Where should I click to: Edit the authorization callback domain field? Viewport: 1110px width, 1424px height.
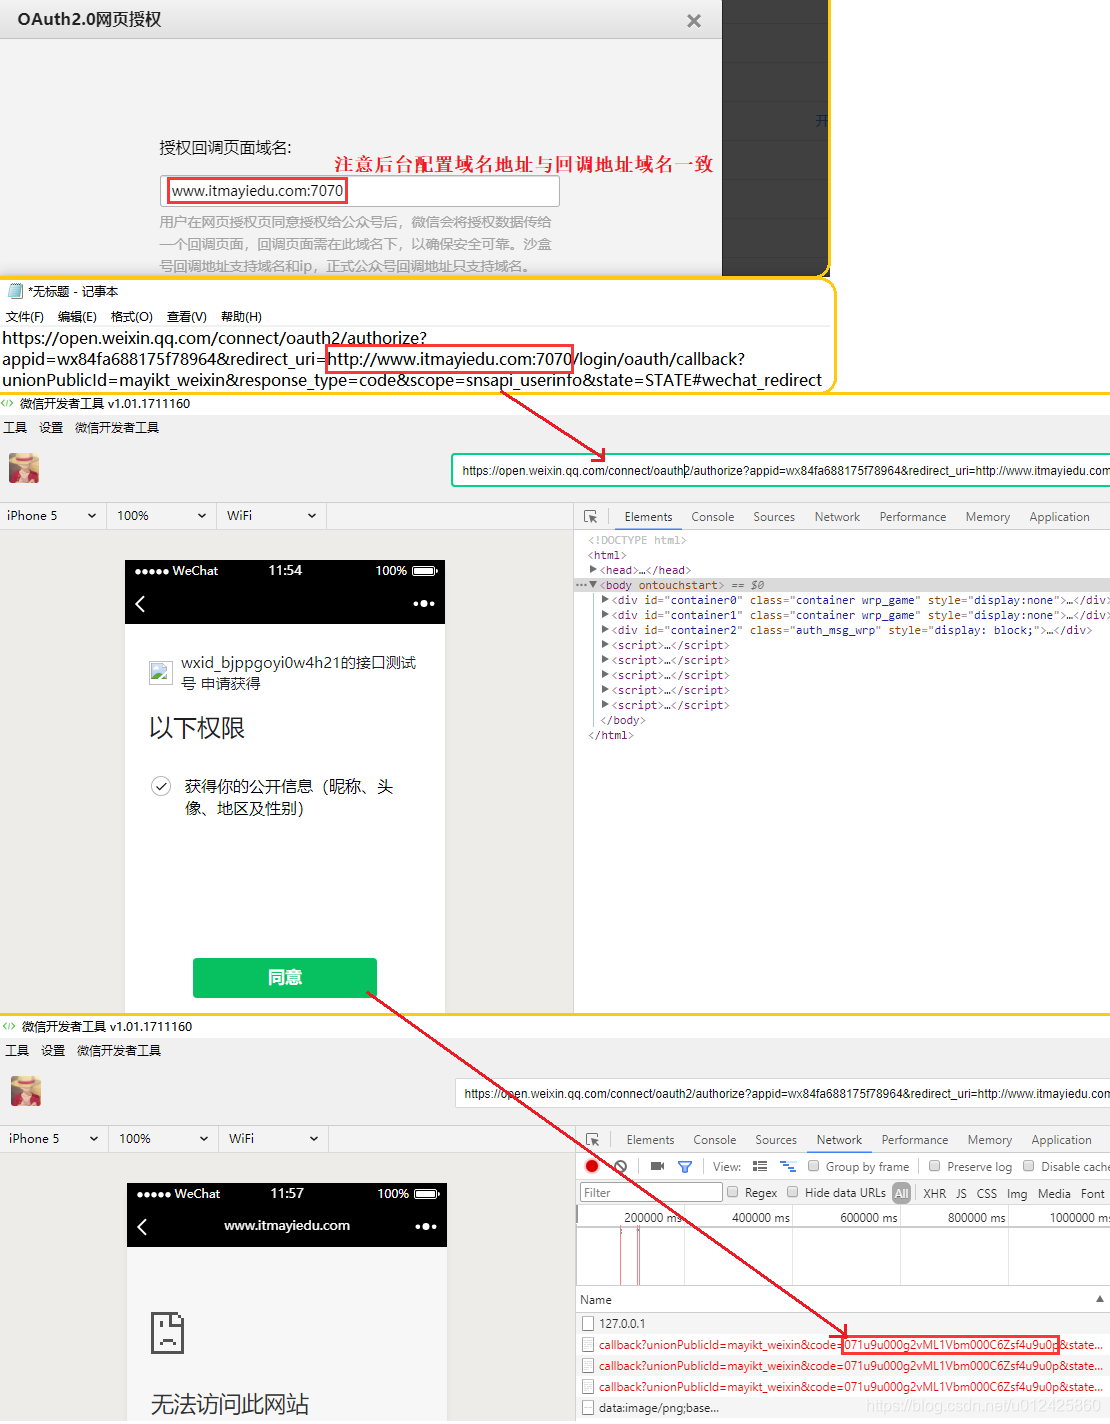pyautogui.click(x=360, y=191)
